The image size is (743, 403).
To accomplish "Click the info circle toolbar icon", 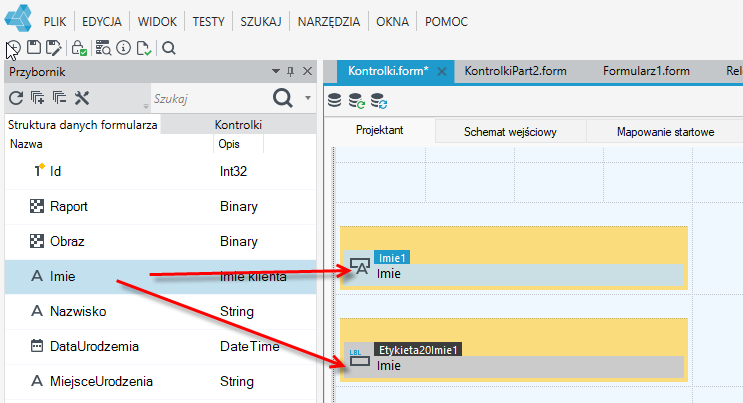I will [124, 48].
